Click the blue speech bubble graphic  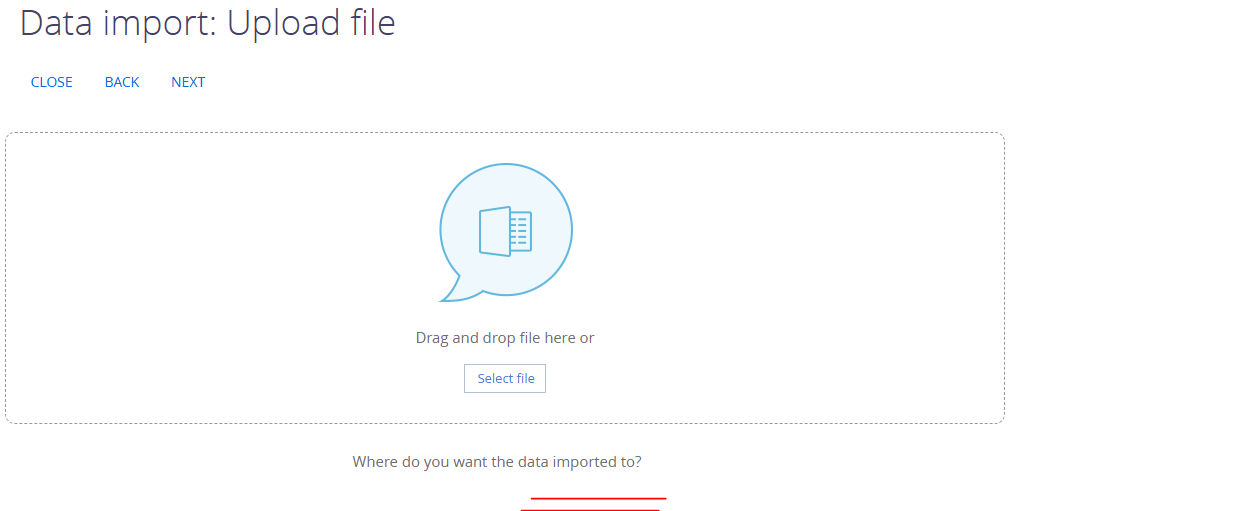[506, 232]
